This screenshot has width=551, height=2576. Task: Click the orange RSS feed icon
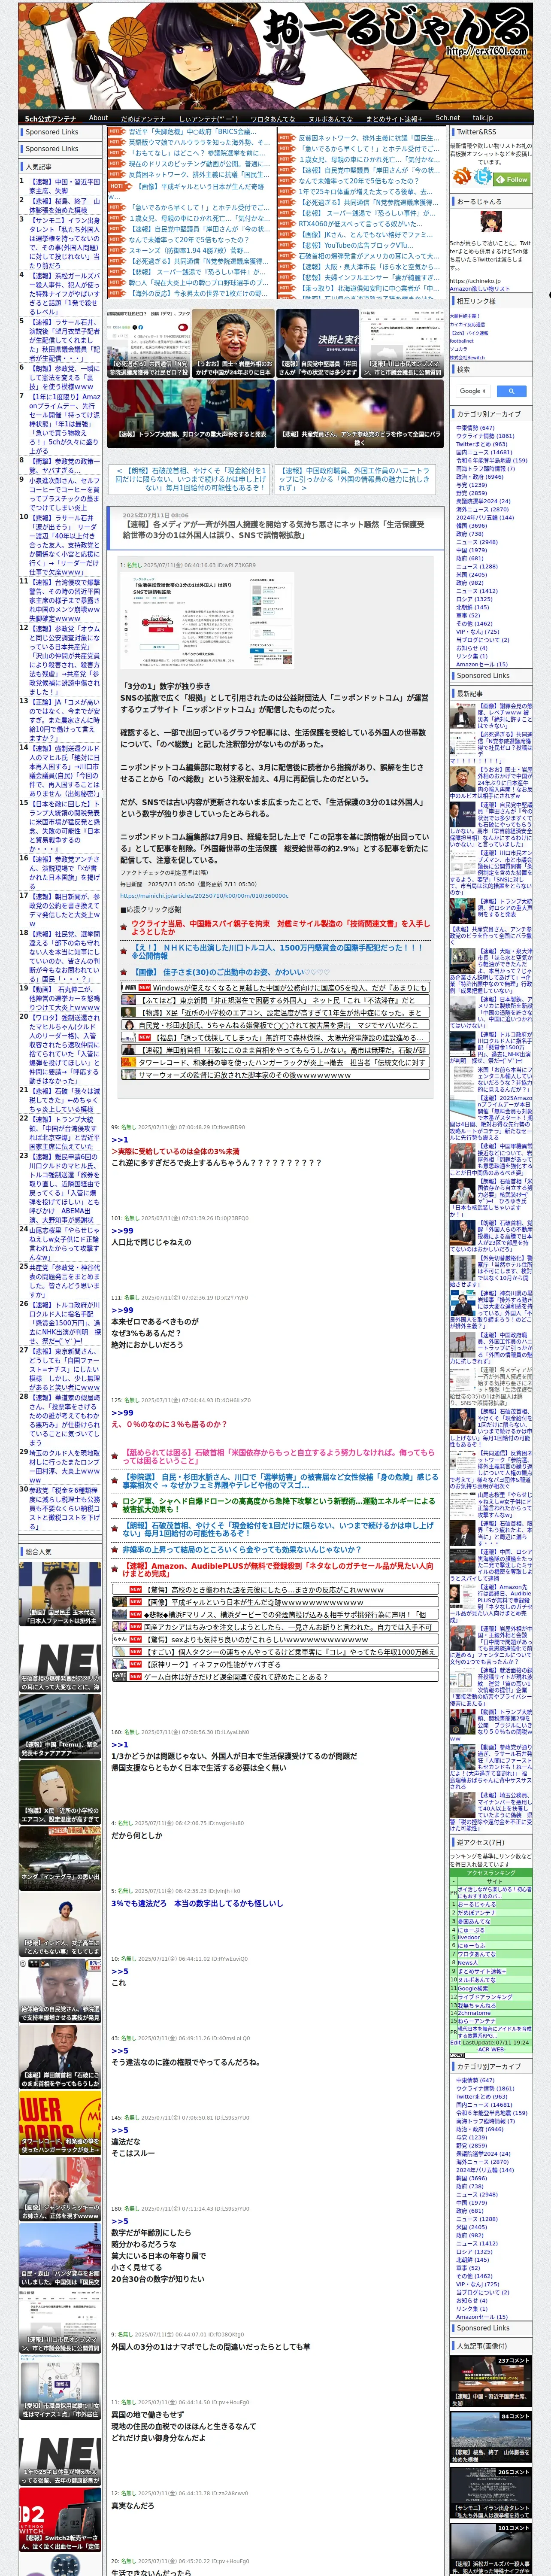pyautogui.click(x=462, y=176)
